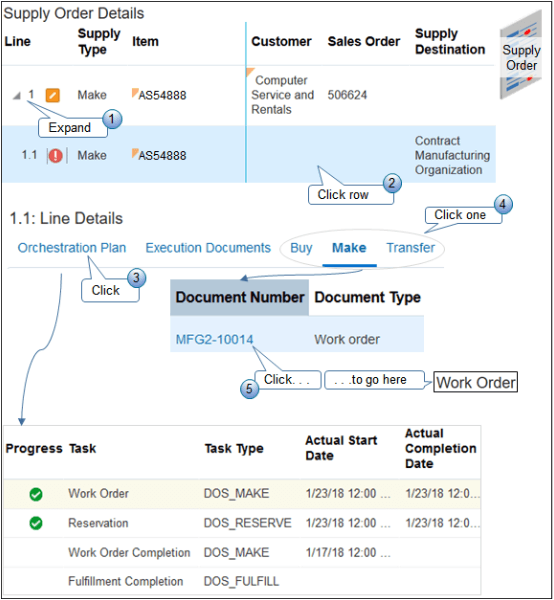Open the Orchestration Plan tab
This screenshot has height=600, width=554.
coord(72,248)
